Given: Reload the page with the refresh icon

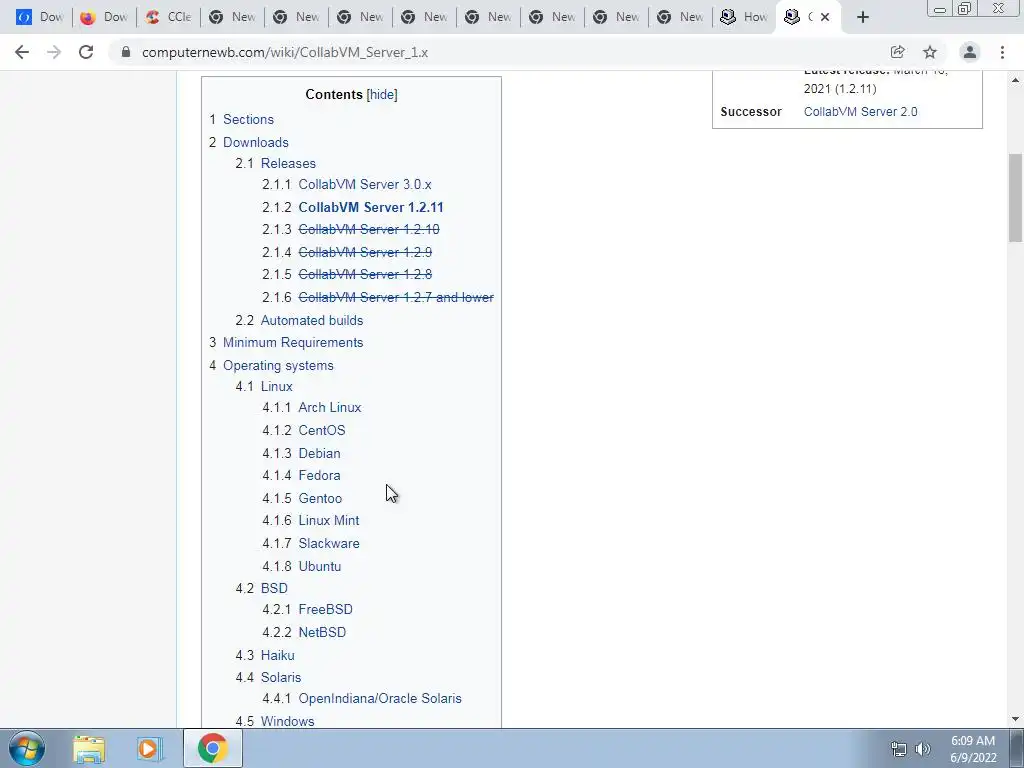Looking at the screenshot, I should click(x=86, y=52).
